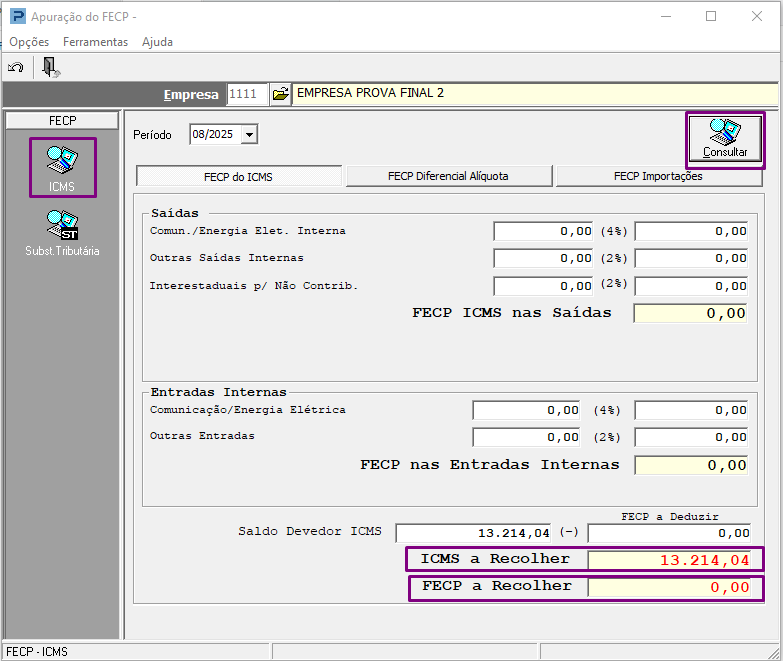Open the Opções menu
783x661 pixels.
[29, 42]
